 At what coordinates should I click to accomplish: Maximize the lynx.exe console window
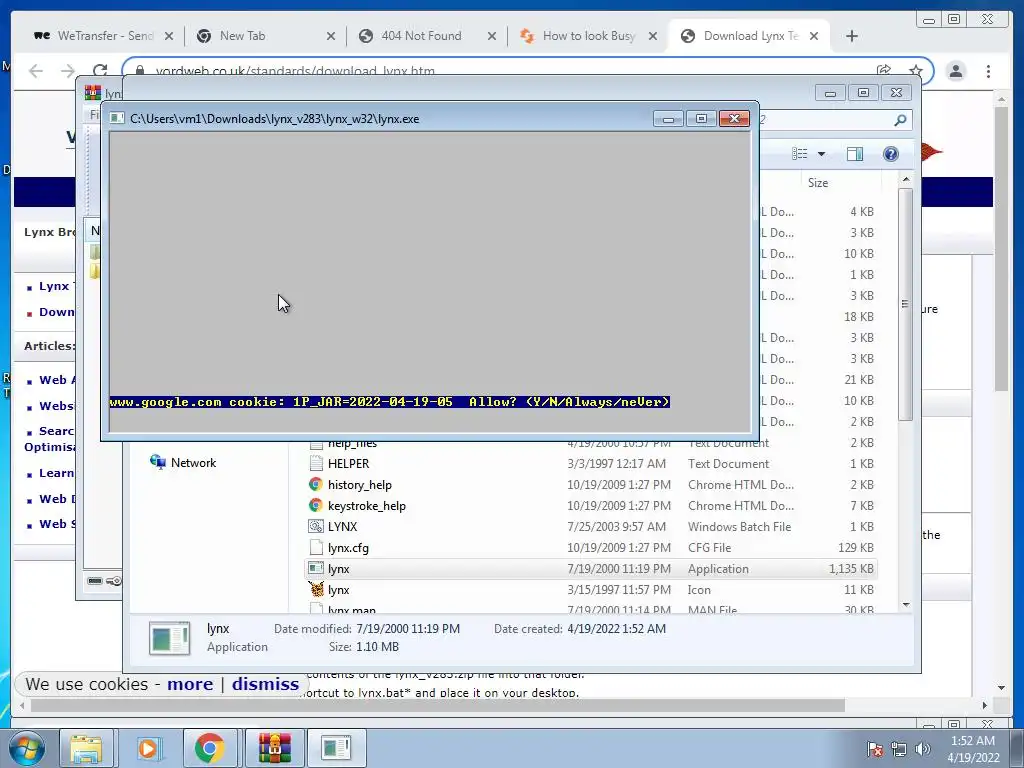(x=701, y=119)
